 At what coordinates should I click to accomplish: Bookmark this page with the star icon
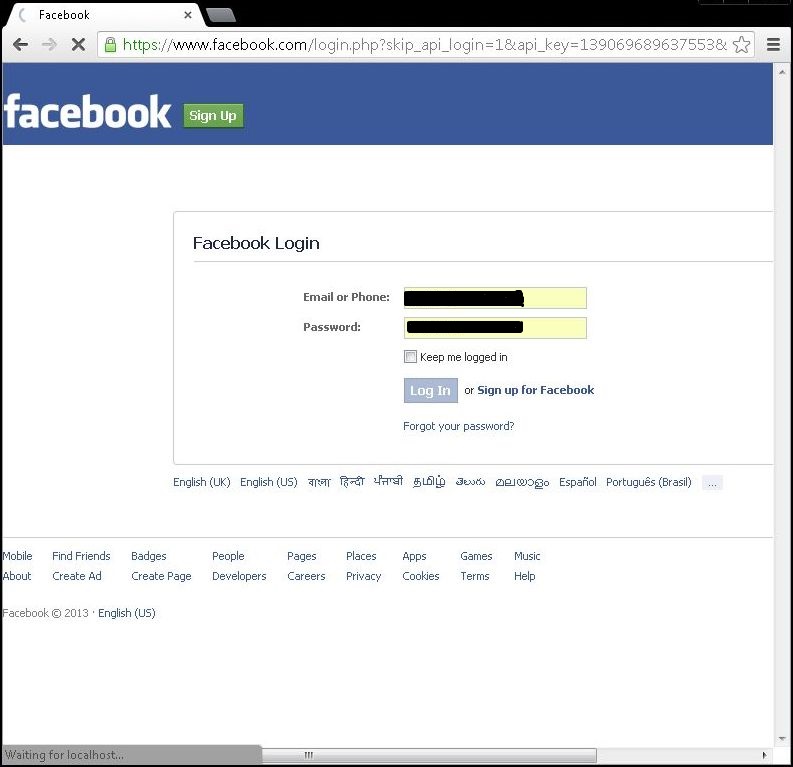[x=741, y=45]
